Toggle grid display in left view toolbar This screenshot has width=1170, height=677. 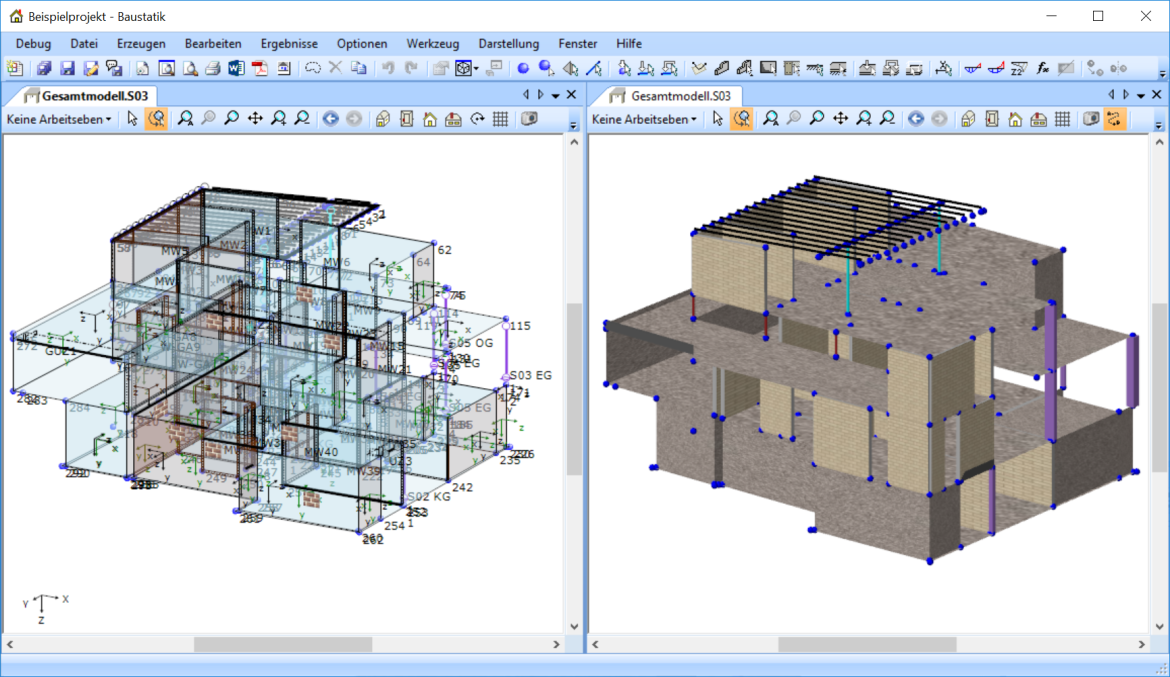[x=500, y=119]
